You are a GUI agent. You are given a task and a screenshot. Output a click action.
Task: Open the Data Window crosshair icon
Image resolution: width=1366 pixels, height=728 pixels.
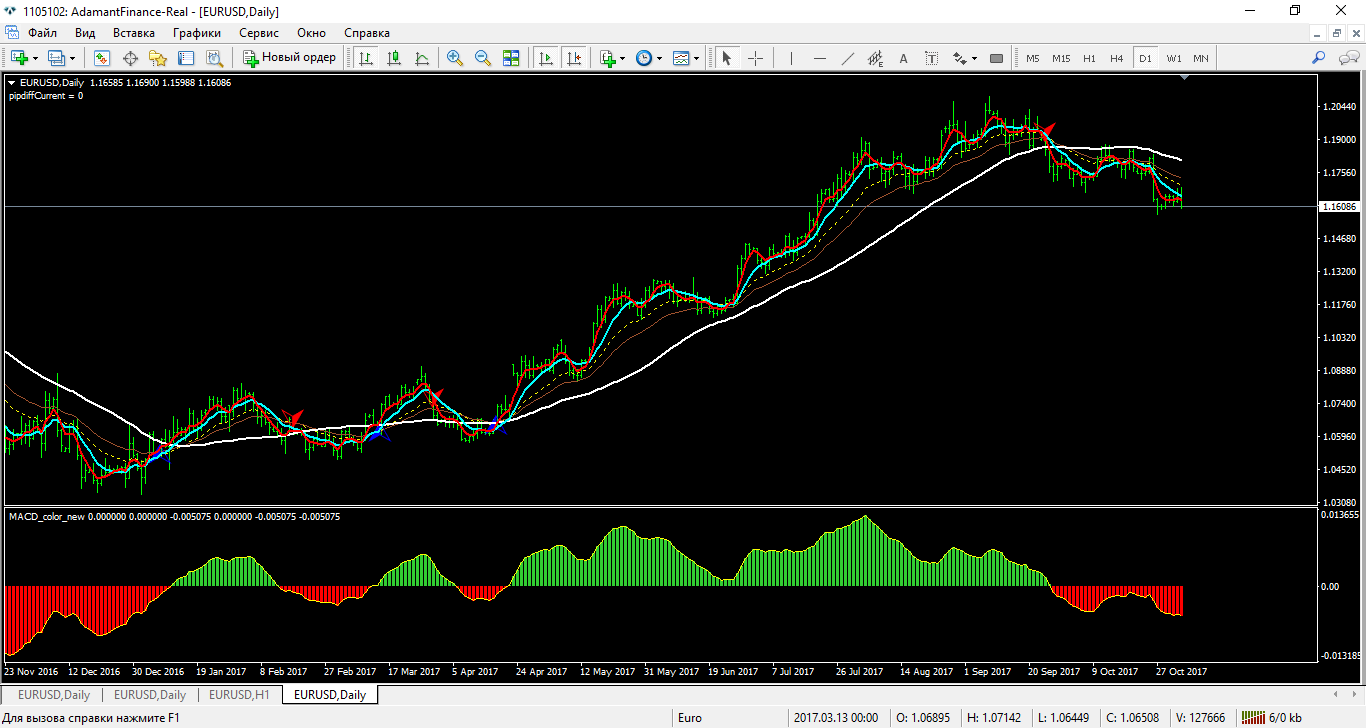tap(130, 58)
